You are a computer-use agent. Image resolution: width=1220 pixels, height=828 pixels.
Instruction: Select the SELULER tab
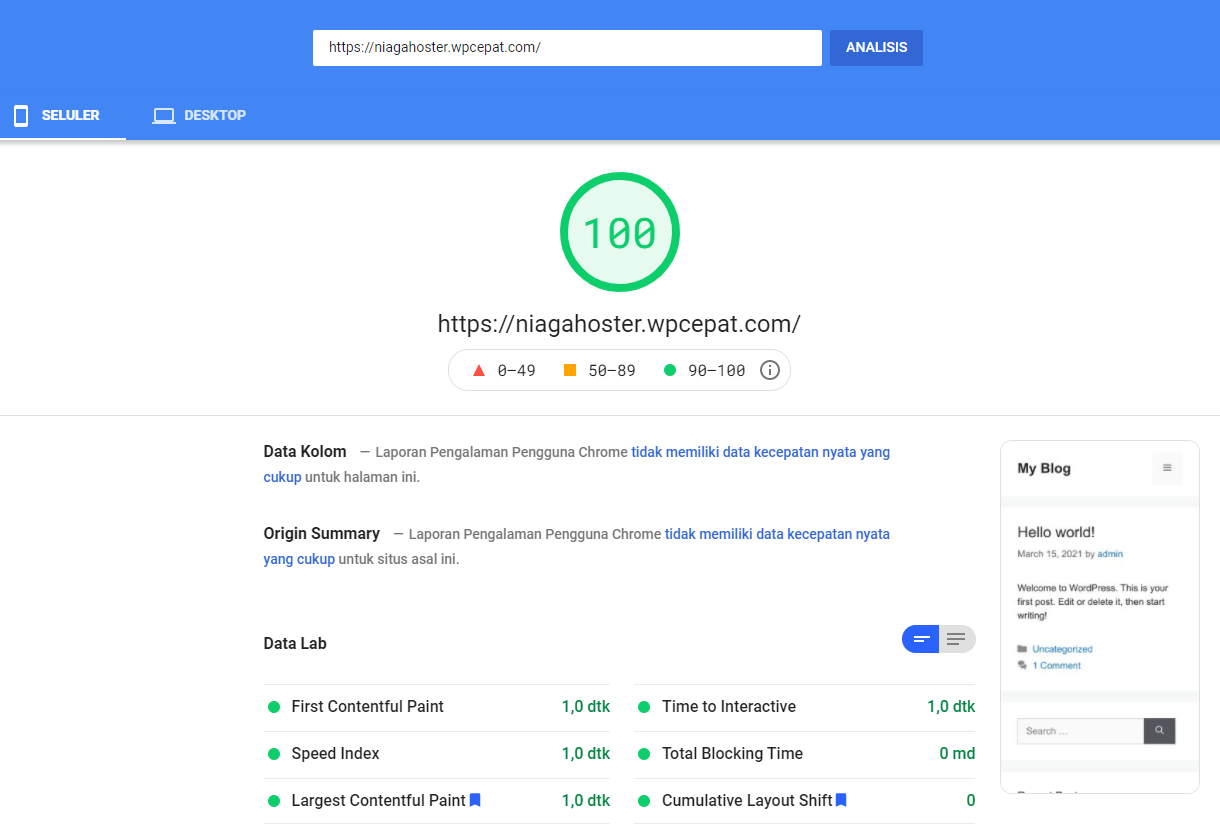pos(57,116)
